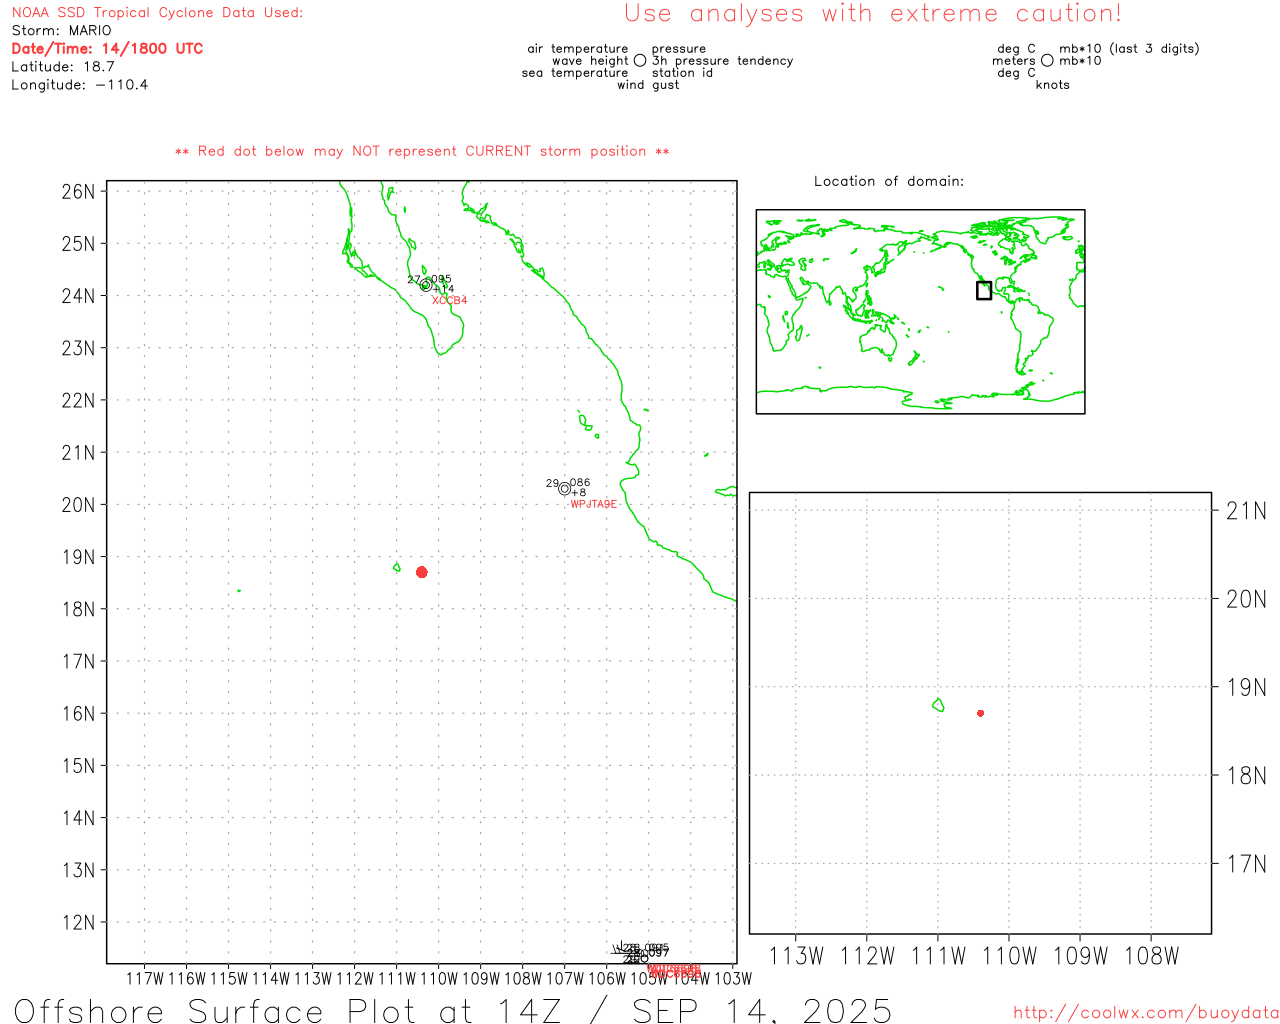Select the station circle above XCCB4
This screenshot has height=1024, width=1280.
tap(426, 285)
